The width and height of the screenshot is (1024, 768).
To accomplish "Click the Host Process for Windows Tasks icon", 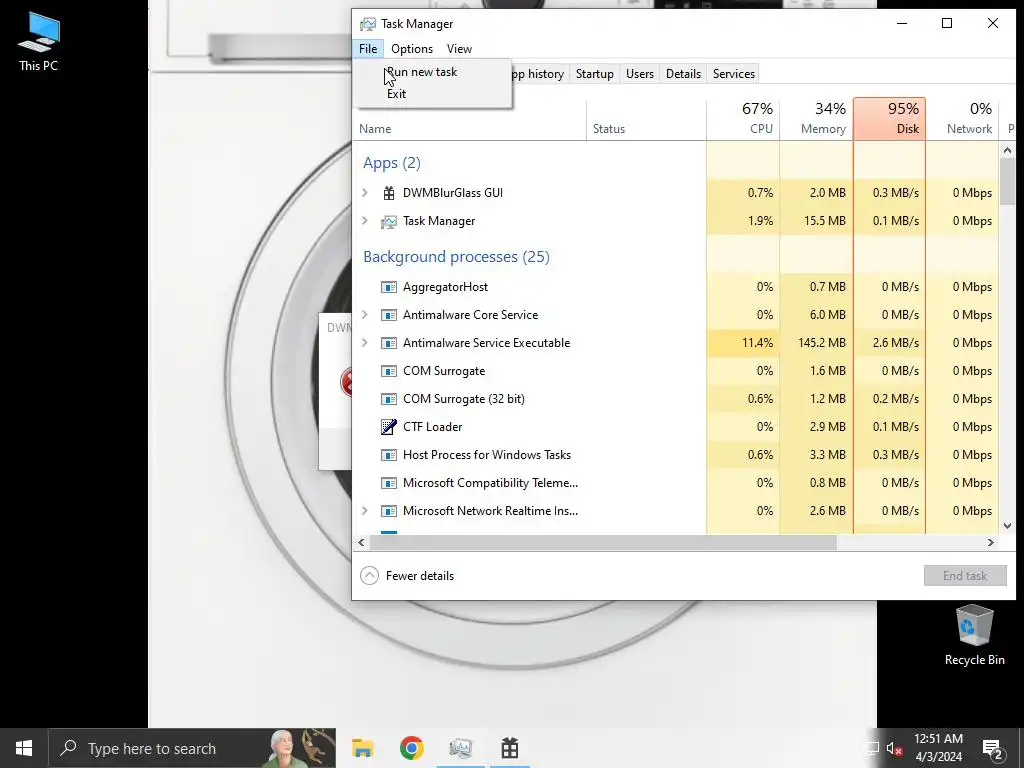I will (389, 455).
